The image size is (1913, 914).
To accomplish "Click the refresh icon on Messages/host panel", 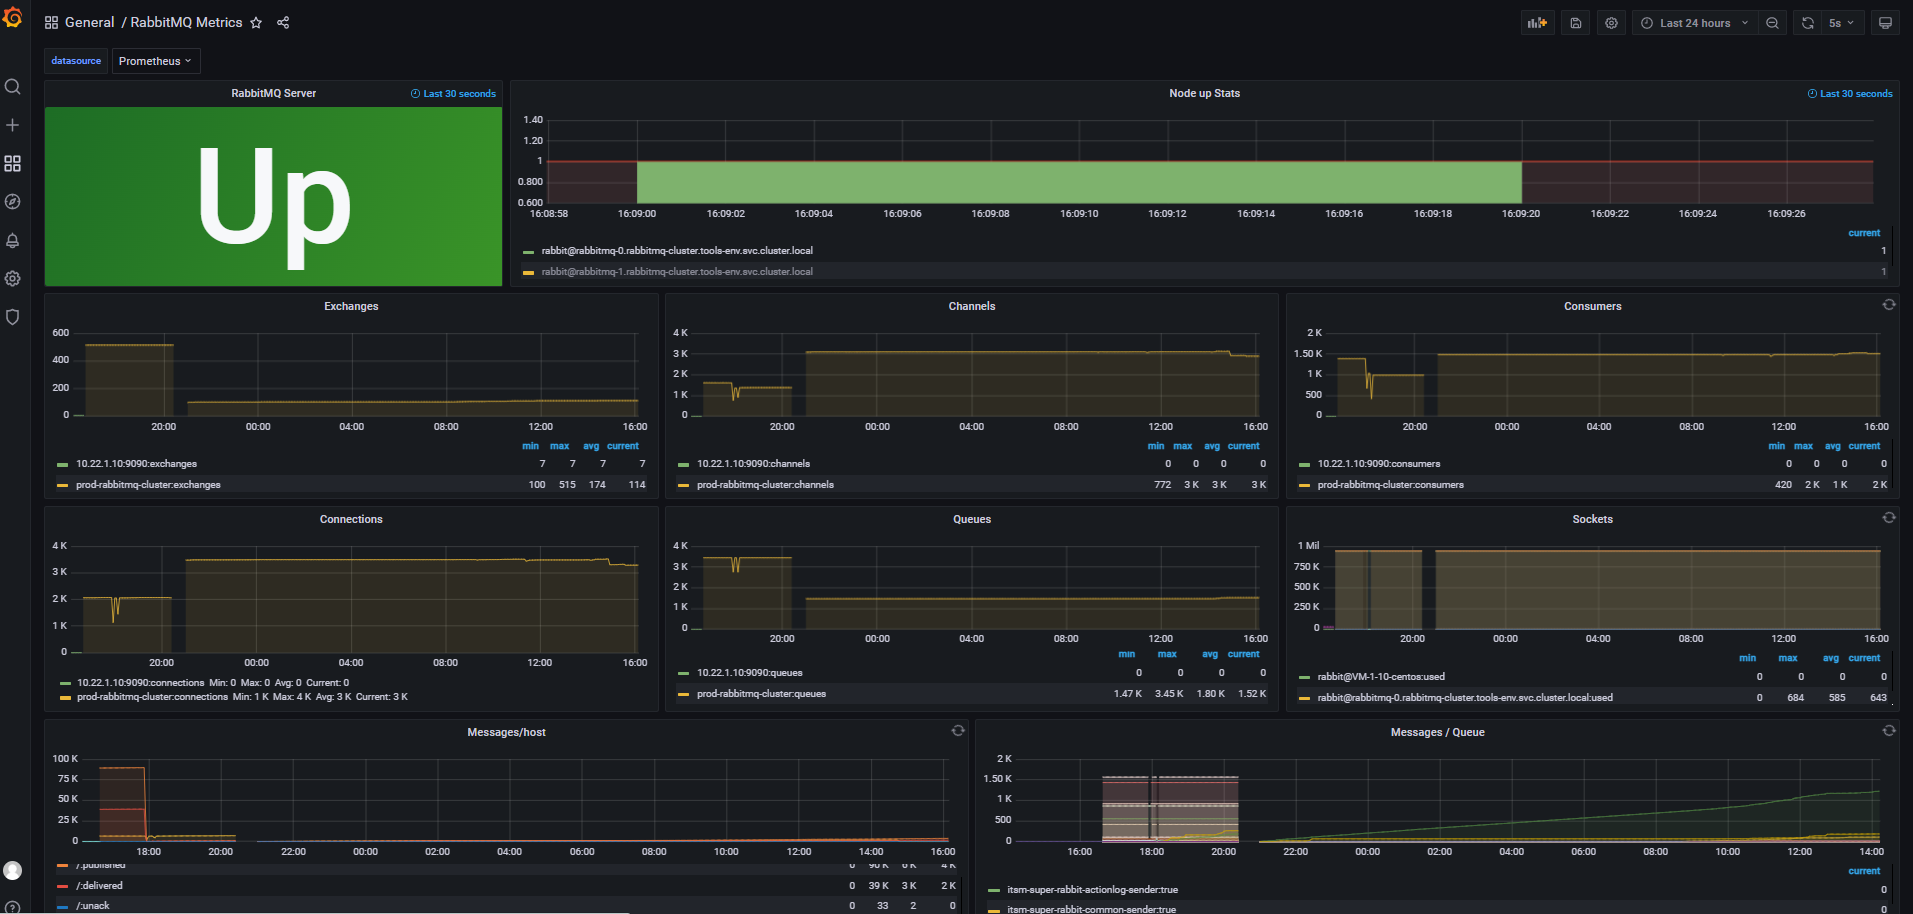I will [x=958, y=731].
